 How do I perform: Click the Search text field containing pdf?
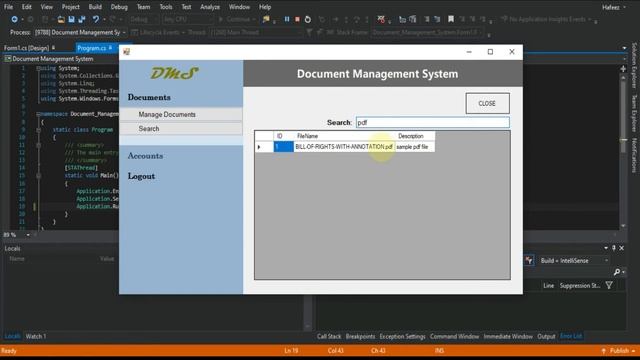tap(433, 122)
